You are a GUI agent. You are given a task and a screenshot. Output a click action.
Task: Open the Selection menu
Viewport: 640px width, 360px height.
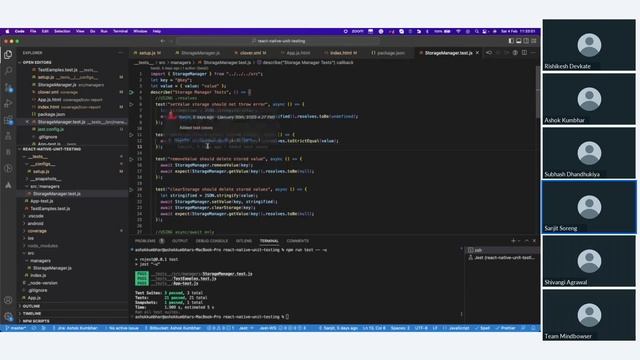coord(62,31)
